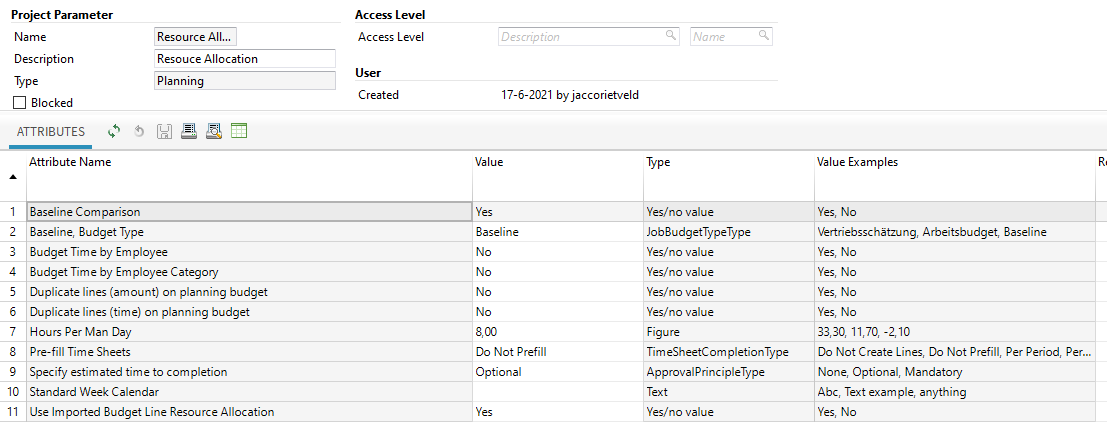The image size is (1107, 436).
Task: Click the revert/undo arrow icon
Action: click(x=139, y=131)
